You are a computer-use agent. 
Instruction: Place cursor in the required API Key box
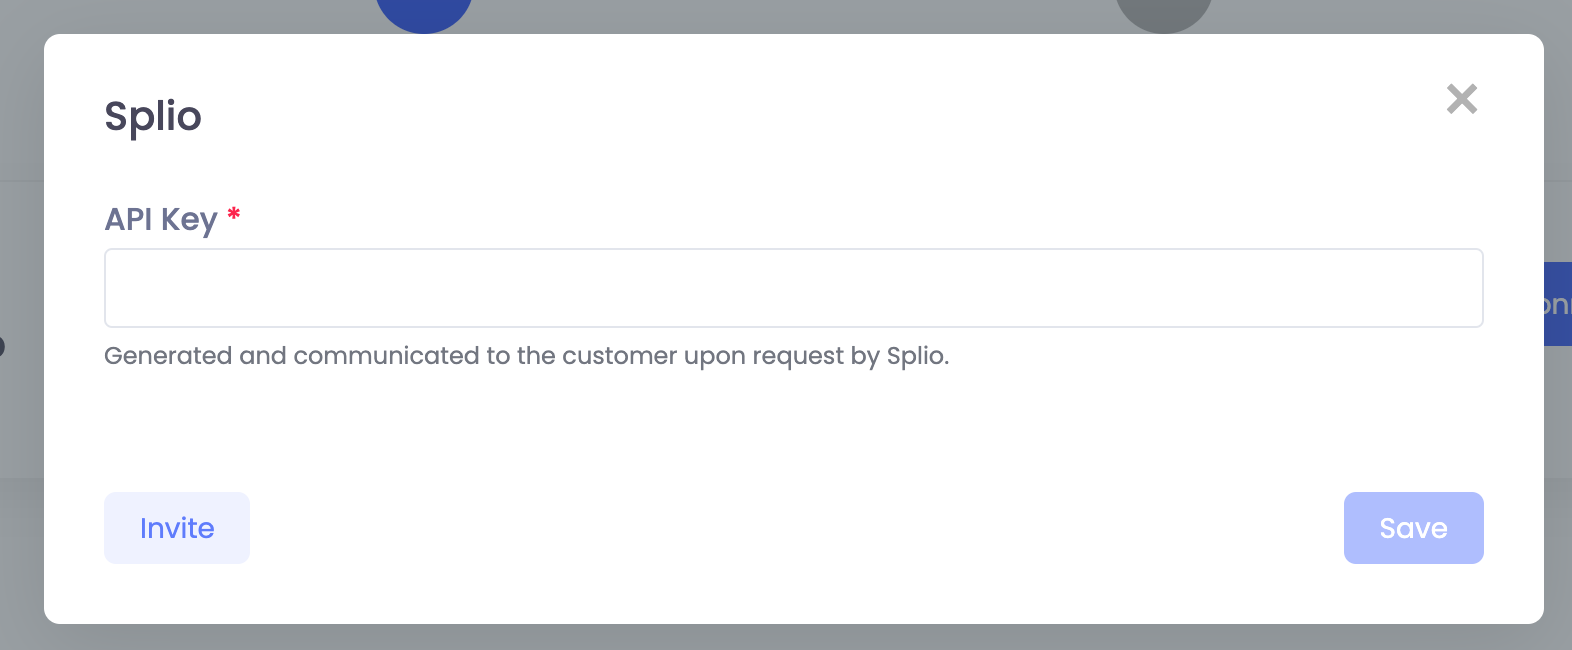[793, 288]
